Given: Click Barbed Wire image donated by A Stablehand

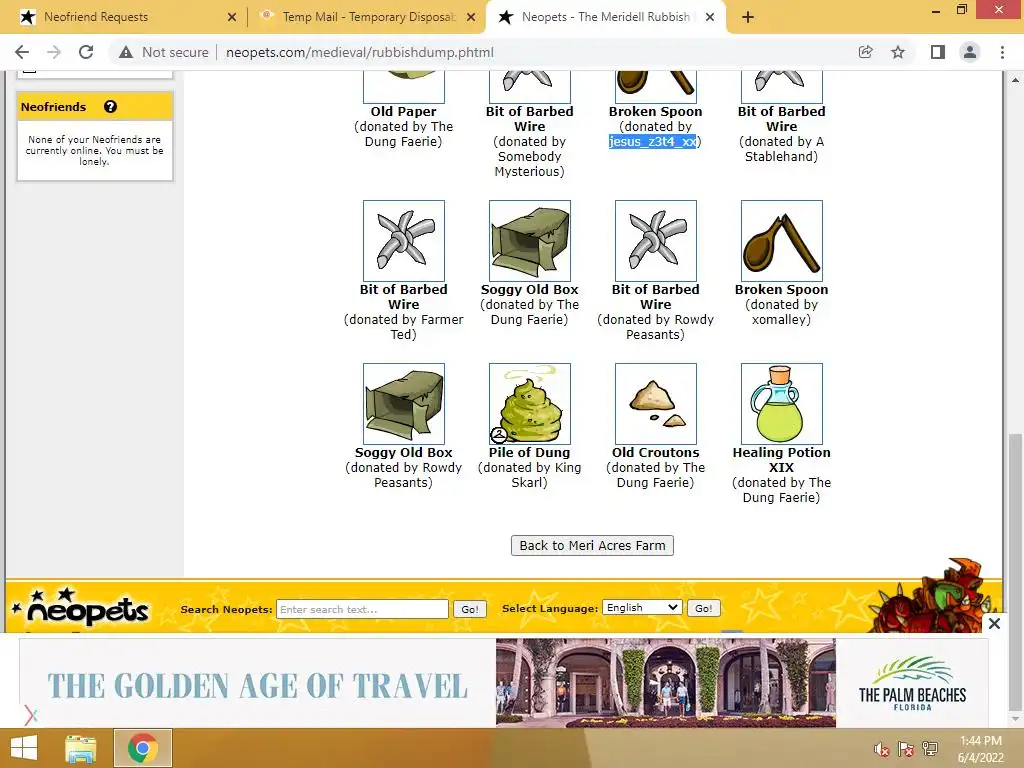Looking at the screenshot, I should [782, 87].
